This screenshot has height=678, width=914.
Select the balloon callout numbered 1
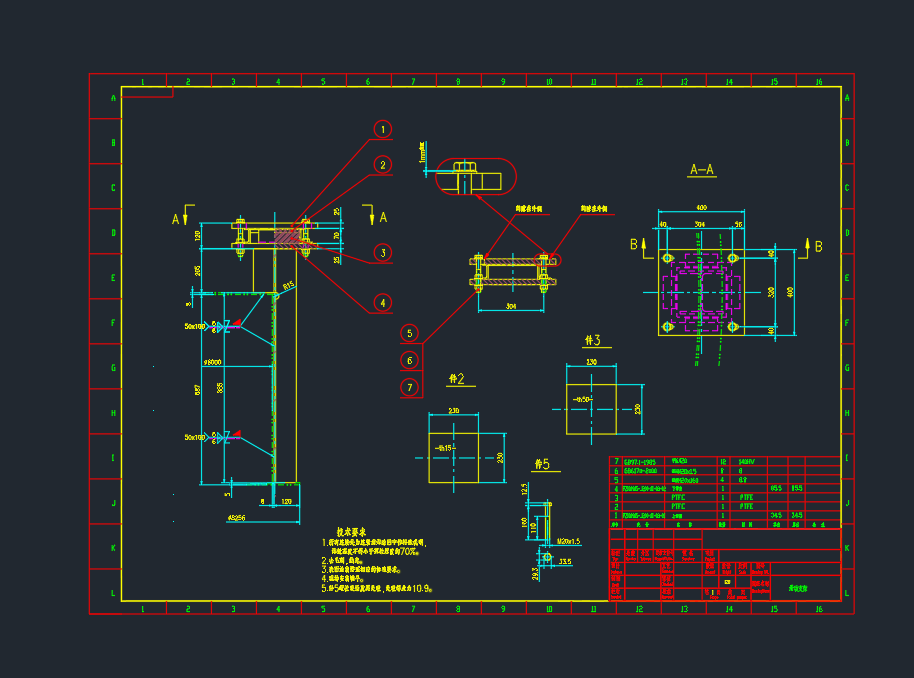pos(382,129)
